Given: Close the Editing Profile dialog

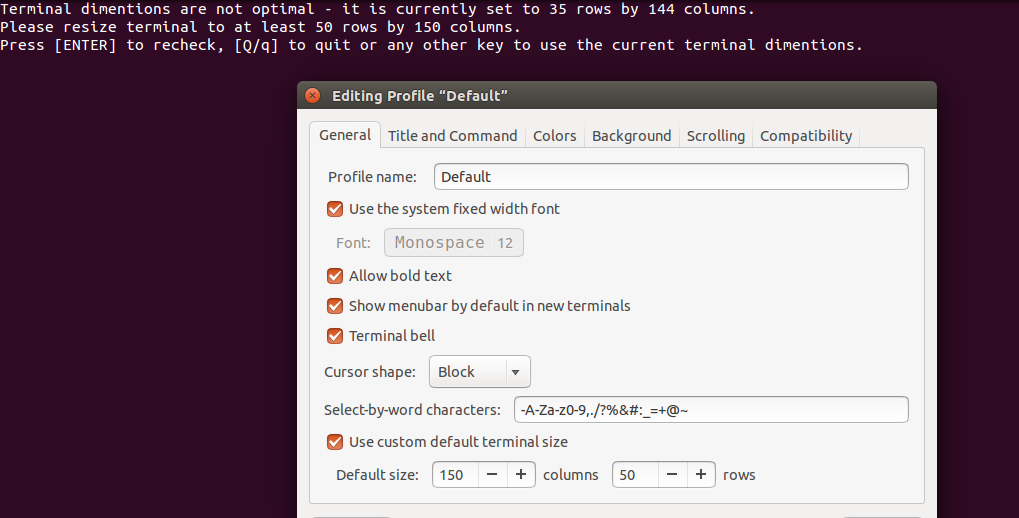Looking at the screenshot, I should click(313, 96).
